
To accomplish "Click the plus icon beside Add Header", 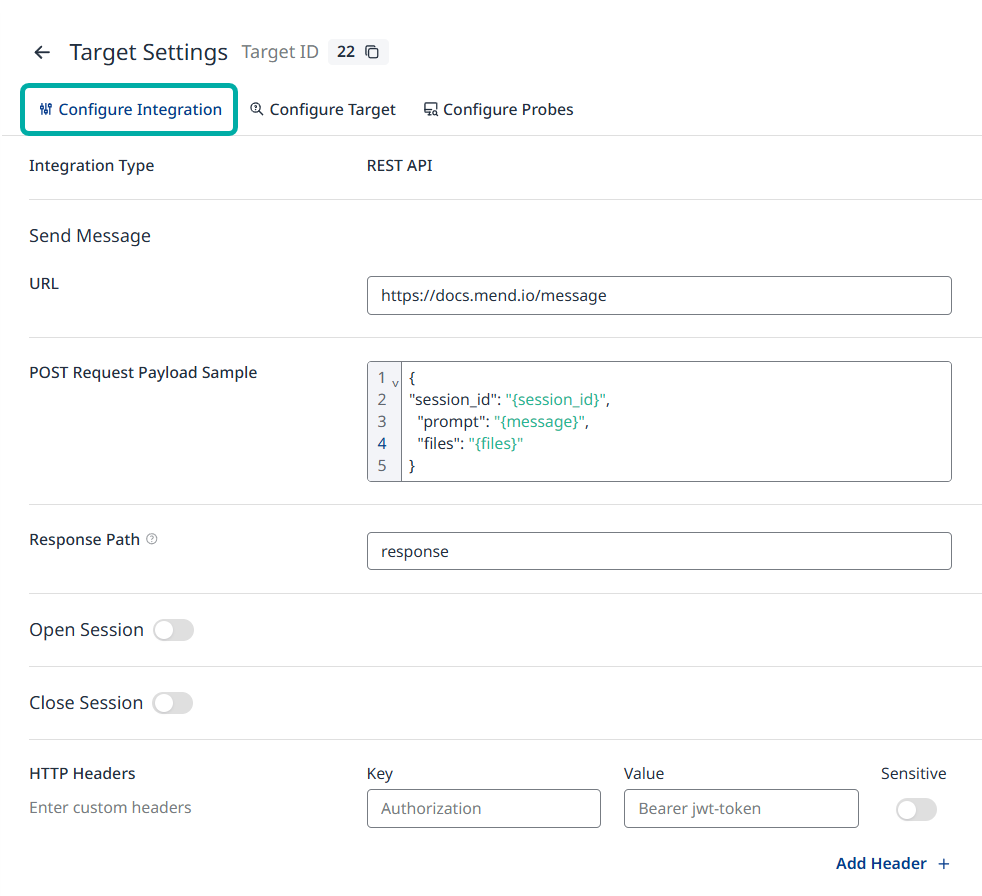I will 943,864.
